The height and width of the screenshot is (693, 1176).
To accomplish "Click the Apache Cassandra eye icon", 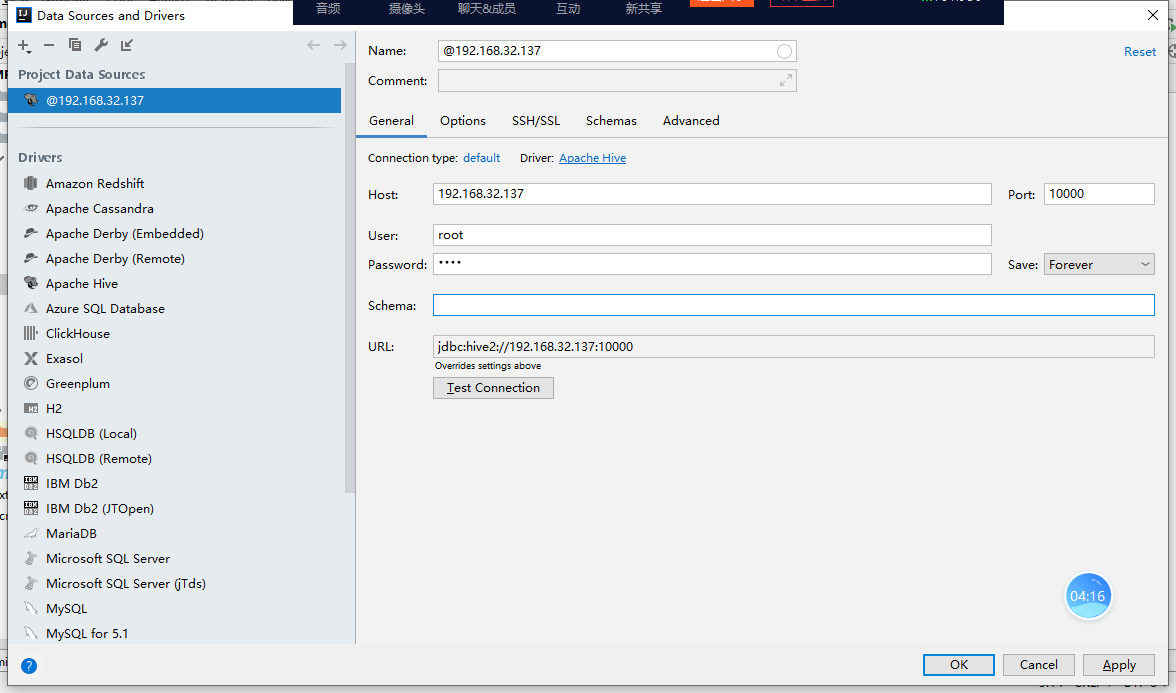I will click(31, 208).
